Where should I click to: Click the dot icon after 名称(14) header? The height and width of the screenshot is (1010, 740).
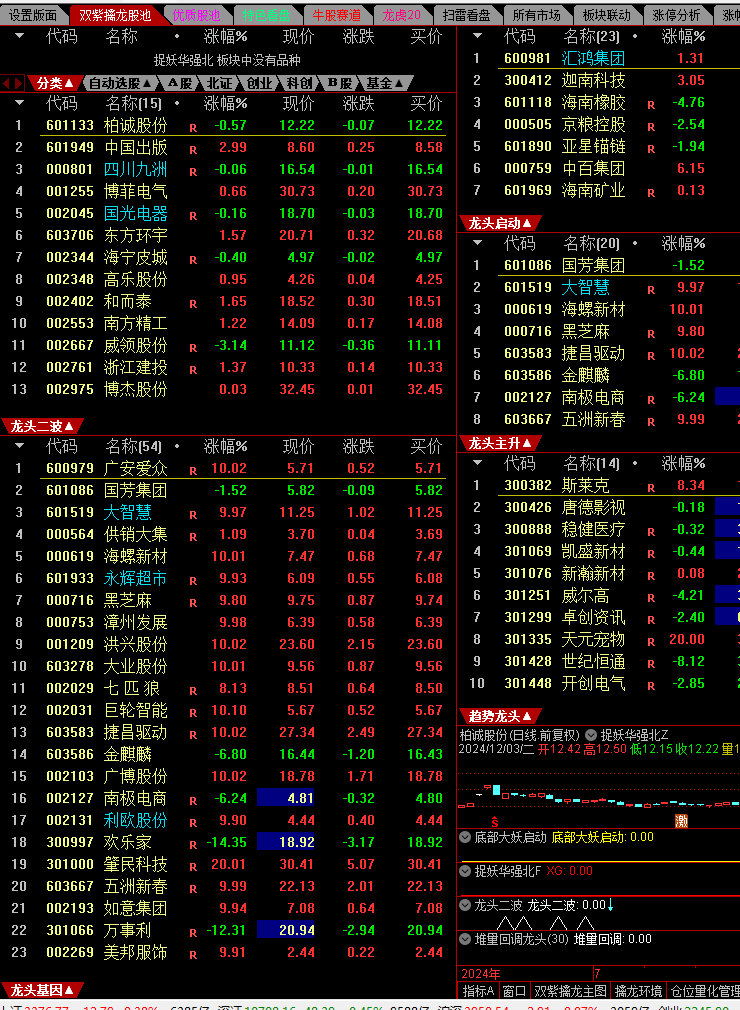tap(634, 462)
